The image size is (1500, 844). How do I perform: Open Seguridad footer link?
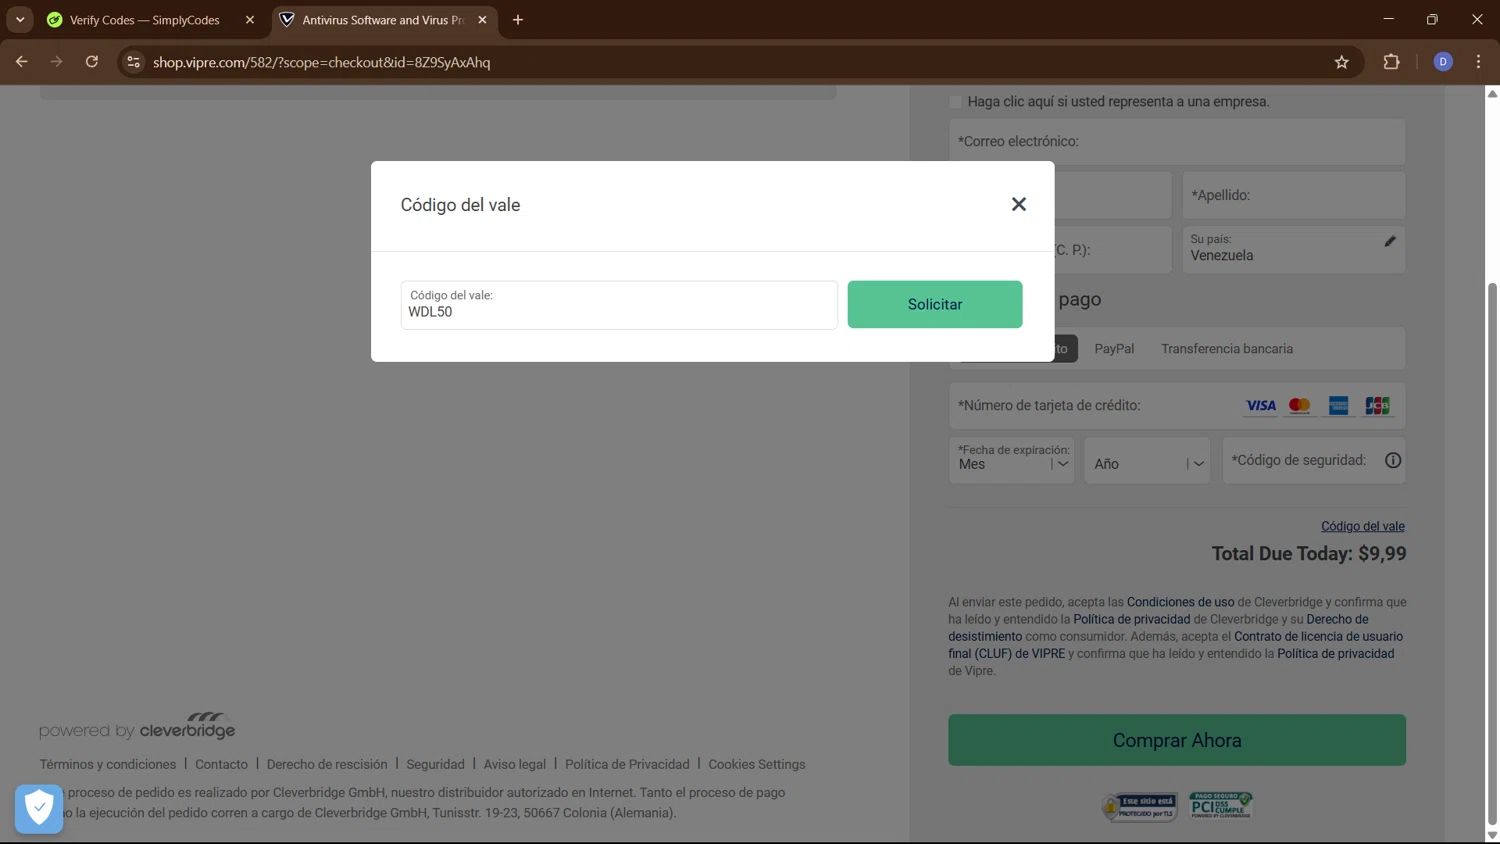coord(435,764)
